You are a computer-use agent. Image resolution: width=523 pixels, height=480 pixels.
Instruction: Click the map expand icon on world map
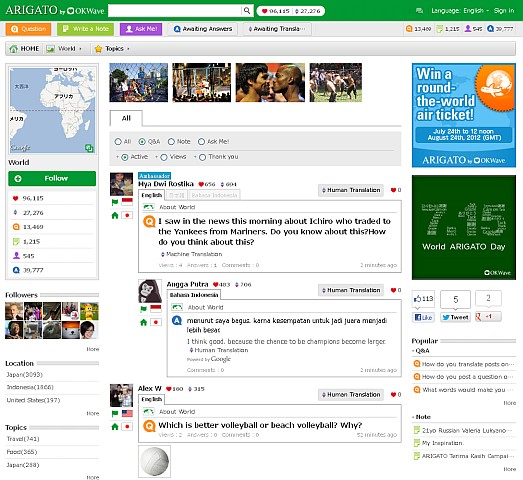89,148
